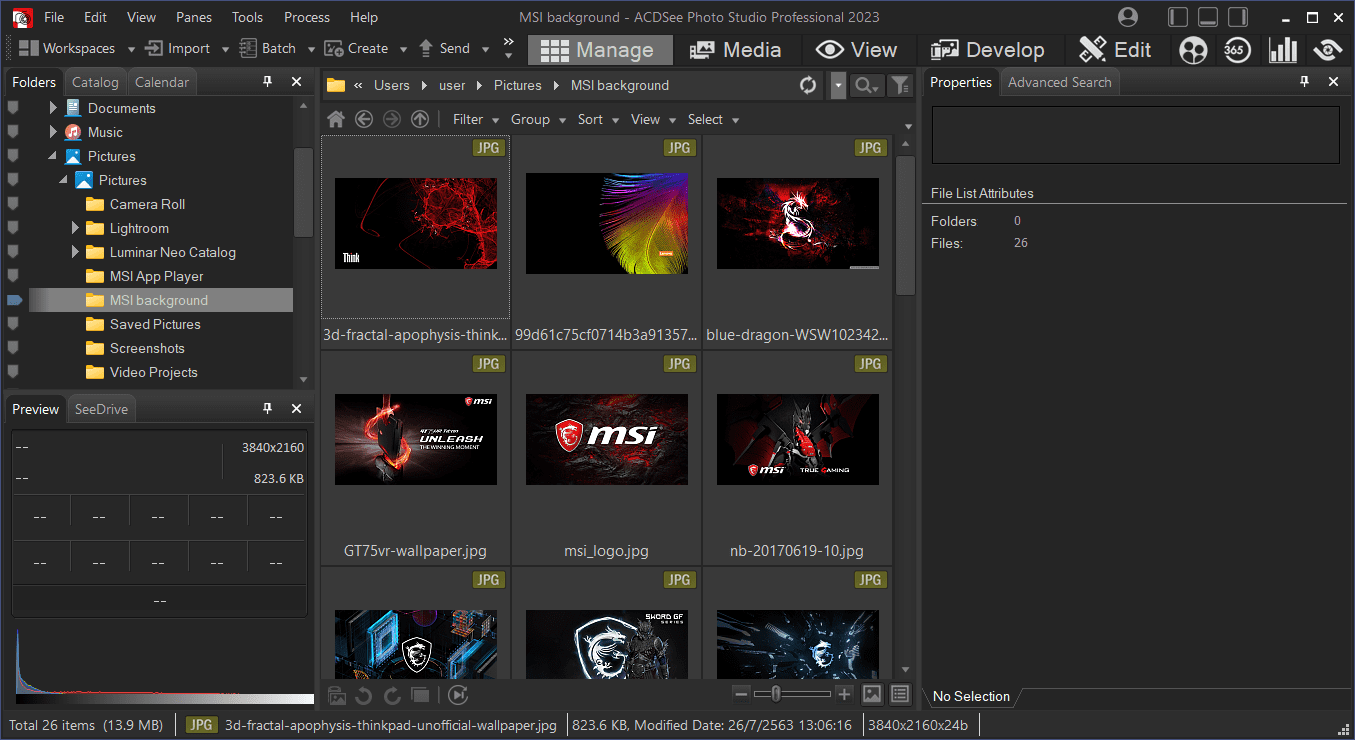Image resolution: width=1355 pixels, height=740 pixels.
Task: Open the user account profile icon
Action: pos(1129,17)
